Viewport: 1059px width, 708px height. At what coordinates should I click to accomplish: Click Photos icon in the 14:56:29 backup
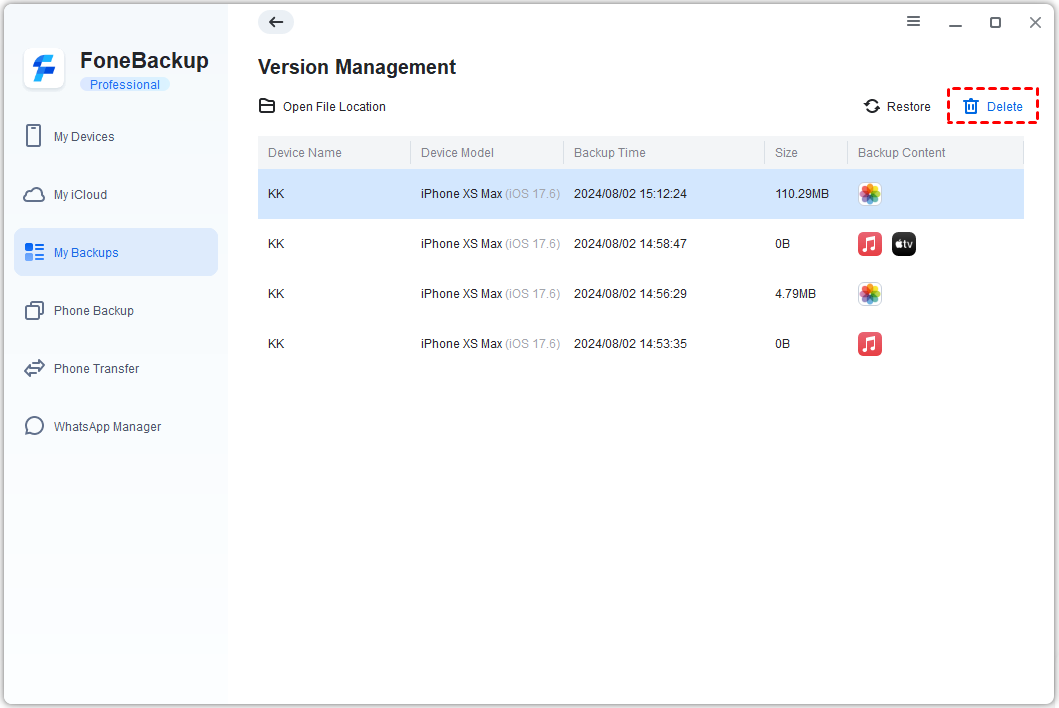click(x=869, y=294)
